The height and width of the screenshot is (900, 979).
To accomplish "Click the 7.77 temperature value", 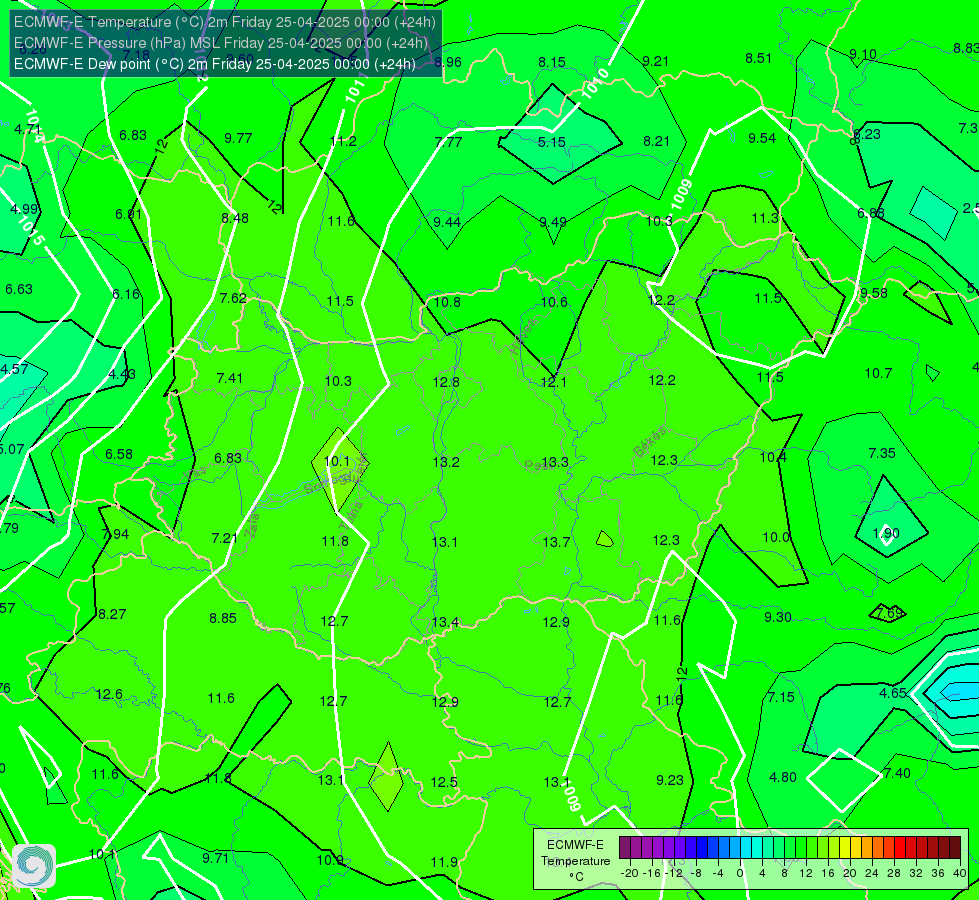I will tap(448, 142).
